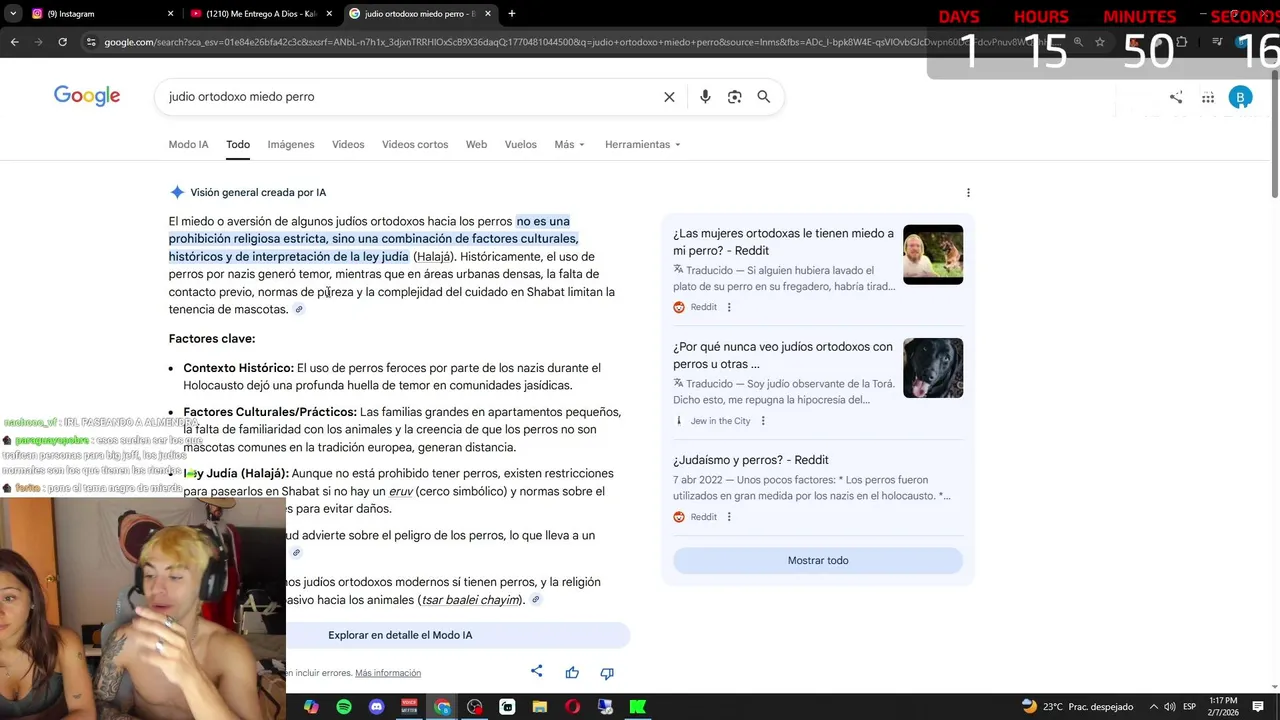Image resolution: width=1280 pixels, height=720 pixels.
Task: Click the source link icon after 'tenencia de mascotas'
Action: [298, 309]
